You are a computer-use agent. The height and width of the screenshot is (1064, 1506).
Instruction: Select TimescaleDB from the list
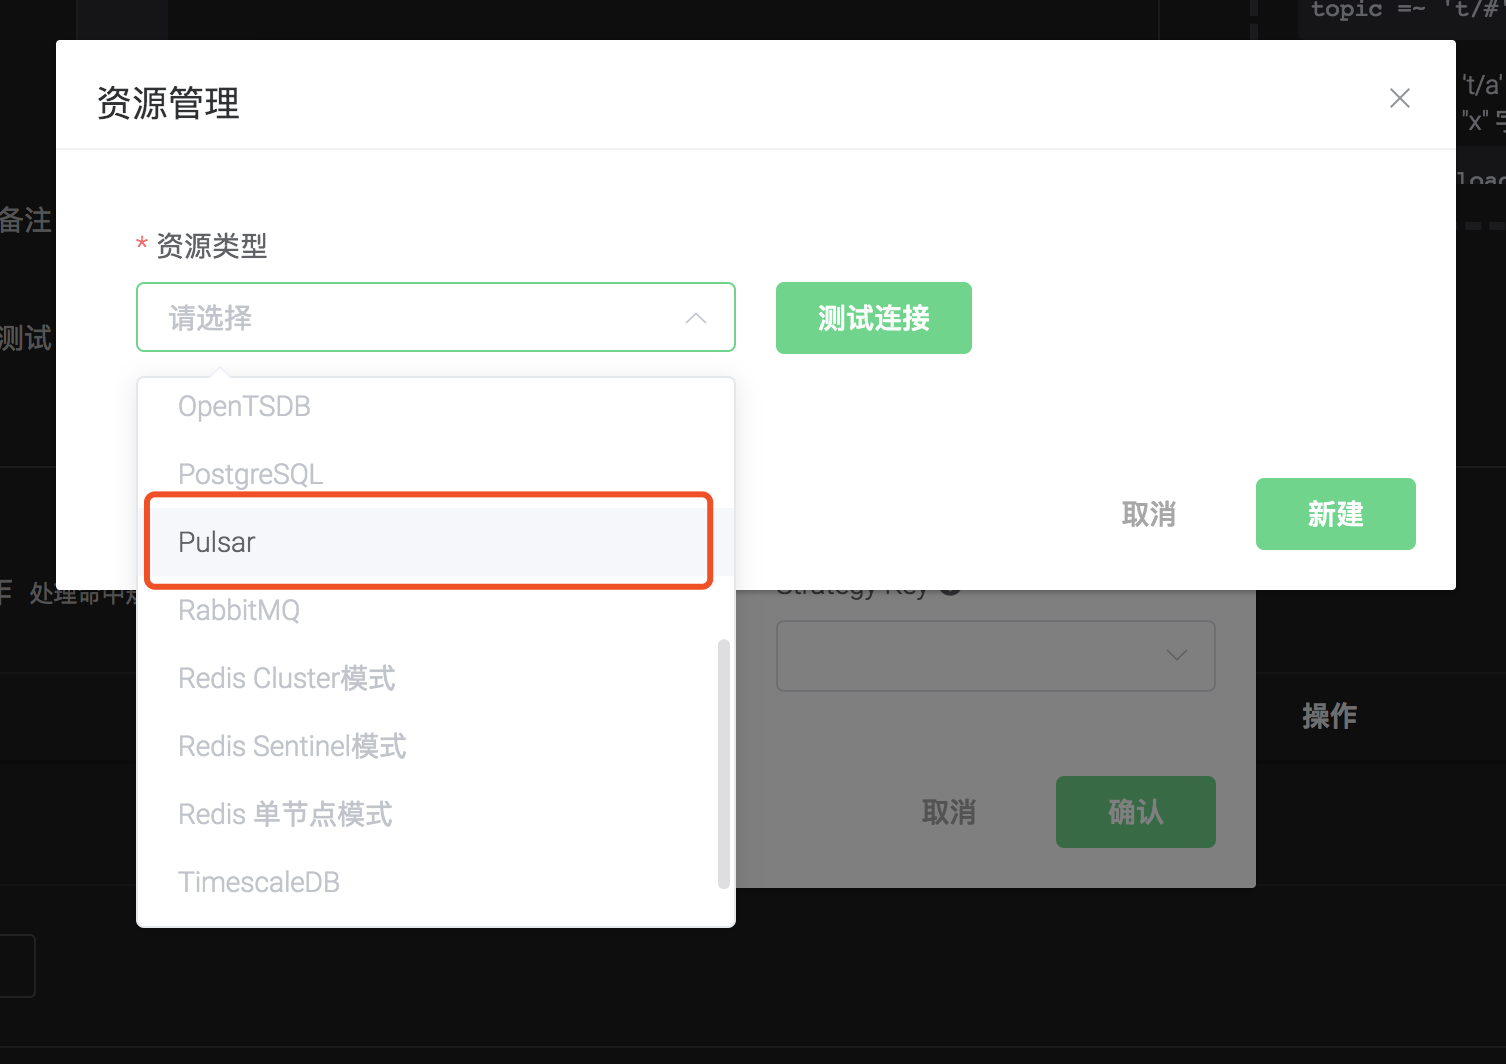(x=259, y=882)
